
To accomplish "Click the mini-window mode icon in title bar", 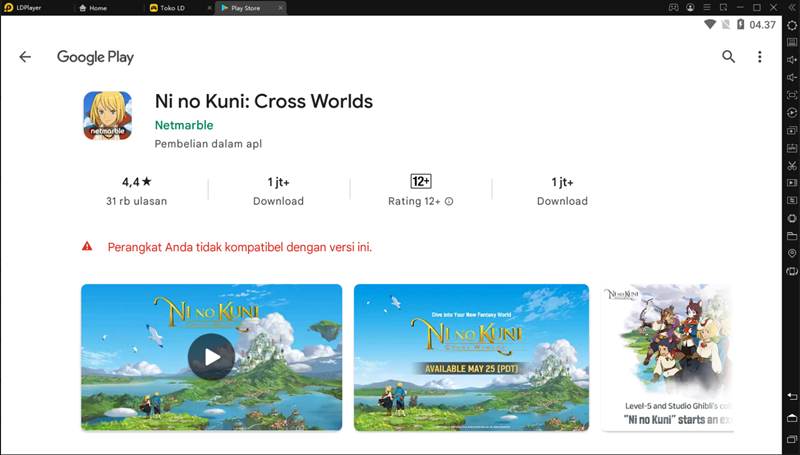I will pyautogui.click(x=723, y=8).
